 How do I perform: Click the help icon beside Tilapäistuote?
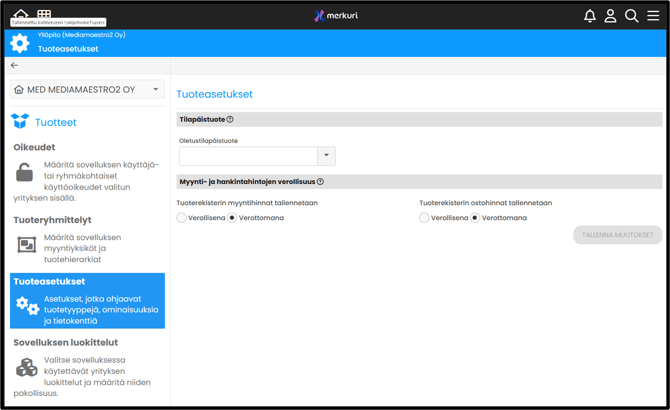(x=230, y=120)
